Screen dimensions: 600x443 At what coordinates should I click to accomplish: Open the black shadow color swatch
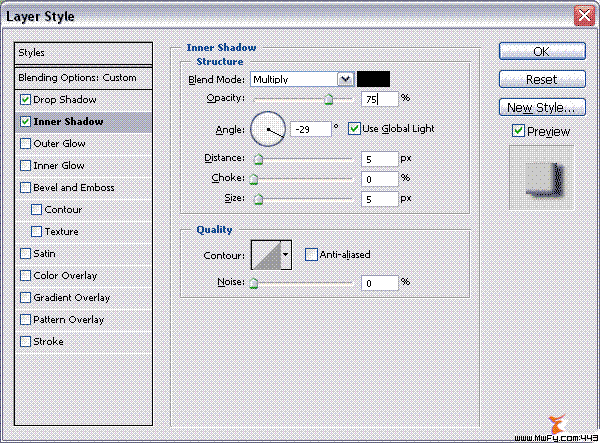(373, 79)
